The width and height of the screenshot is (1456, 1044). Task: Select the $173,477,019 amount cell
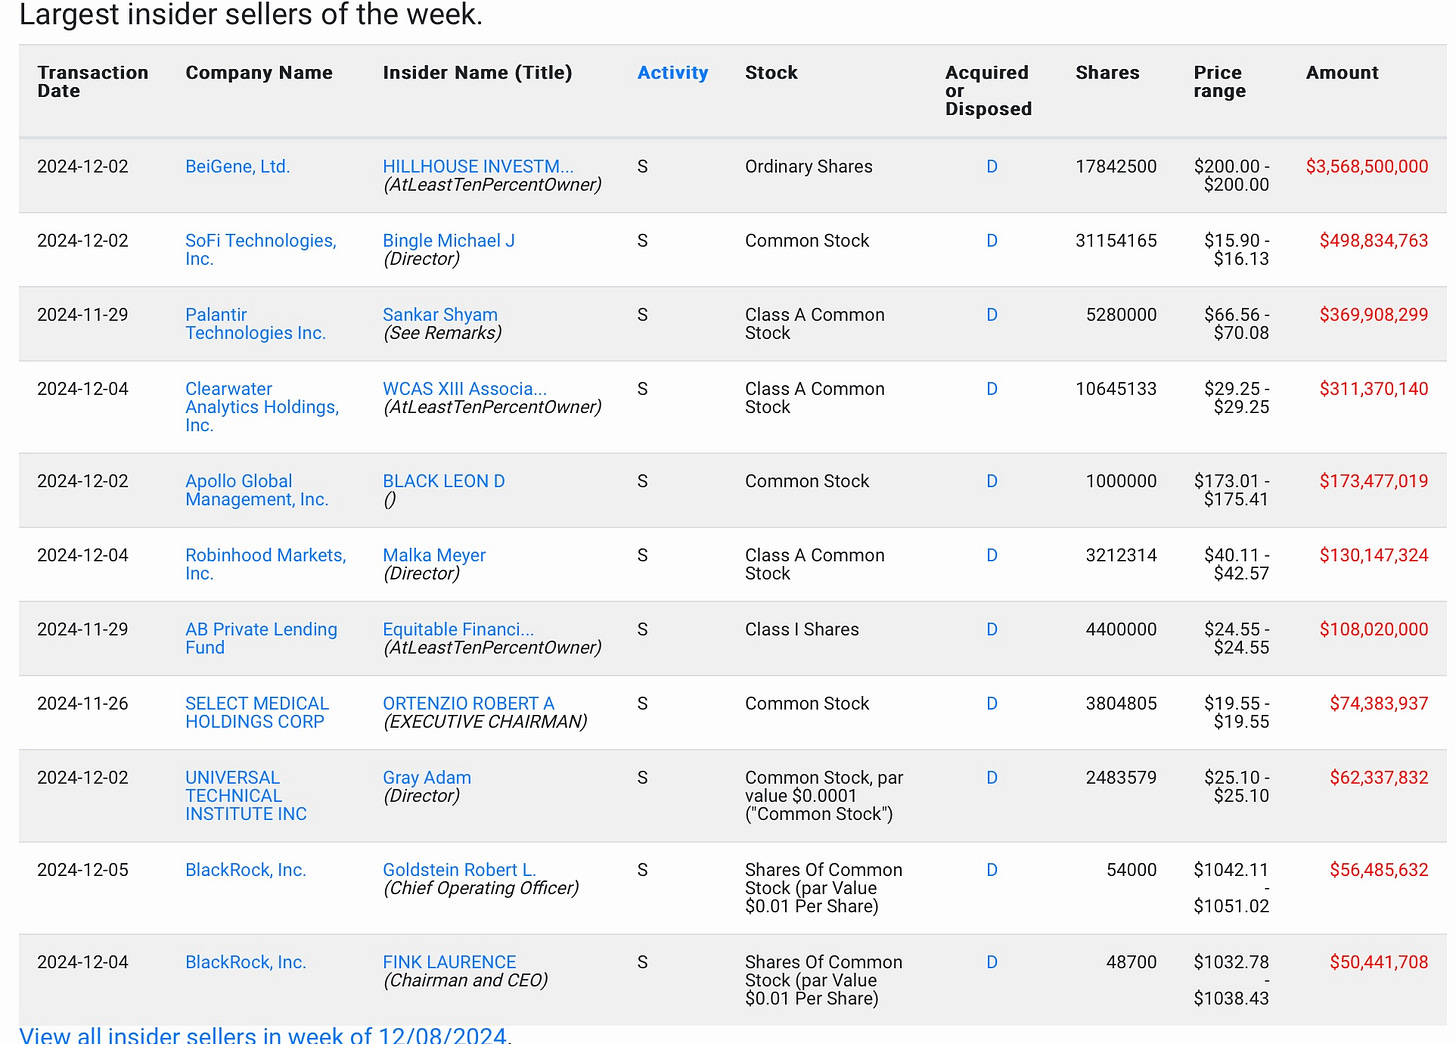(x=1374, y=481)
